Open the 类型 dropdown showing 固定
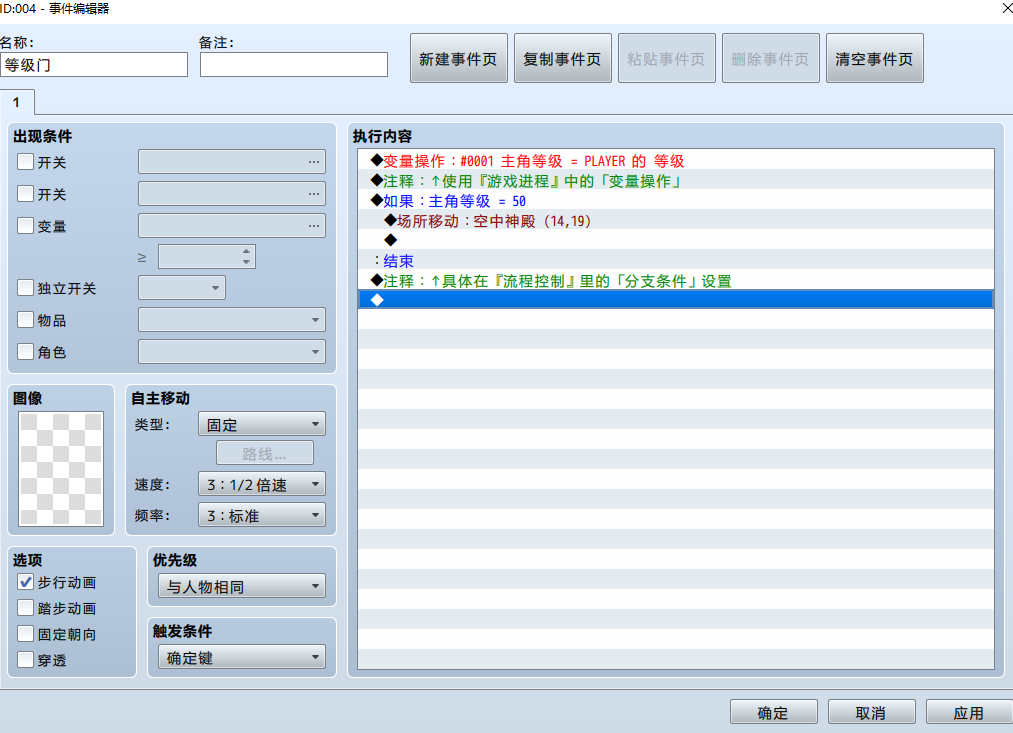The image size is (1013, 733). pyautogui.click(x=262, y=424)
